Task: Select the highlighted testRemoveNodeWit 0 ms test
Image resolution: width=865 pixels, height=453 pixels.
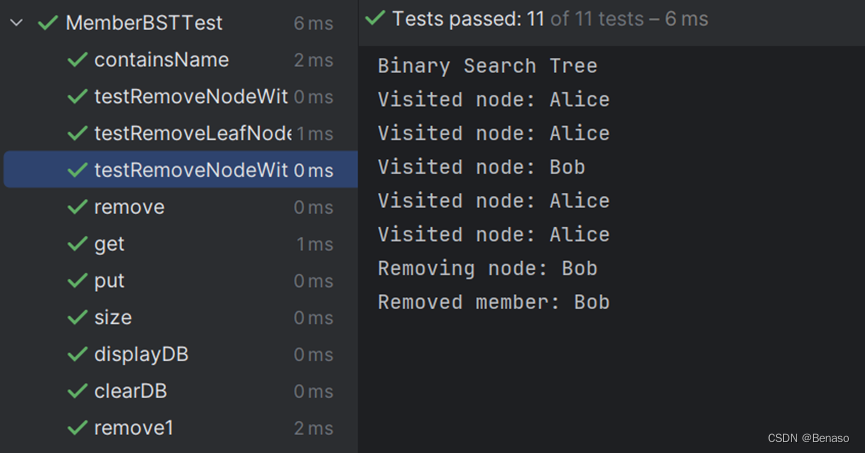Action: point(180,170)
